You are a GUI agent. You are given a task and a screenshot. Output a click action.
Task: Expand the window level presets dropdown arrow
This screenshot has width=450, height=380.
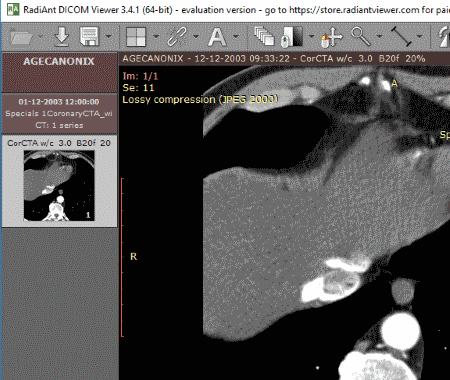coord(311,36)
